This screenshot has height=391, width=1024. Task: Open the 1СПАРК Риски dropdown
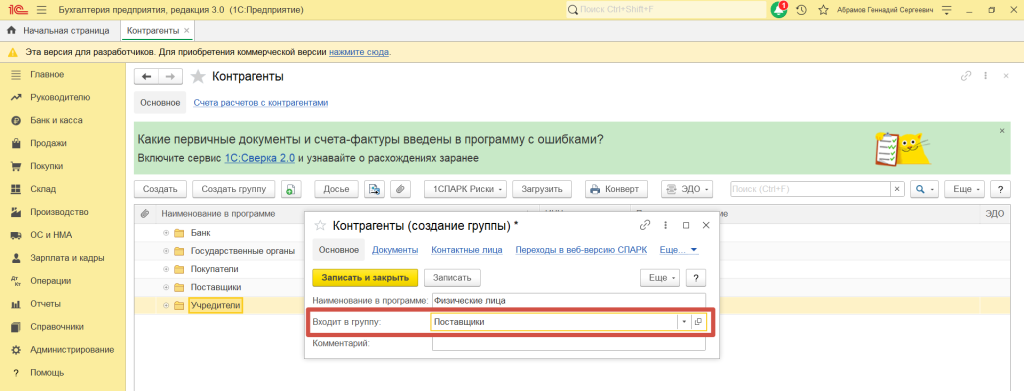coord(465,189)
